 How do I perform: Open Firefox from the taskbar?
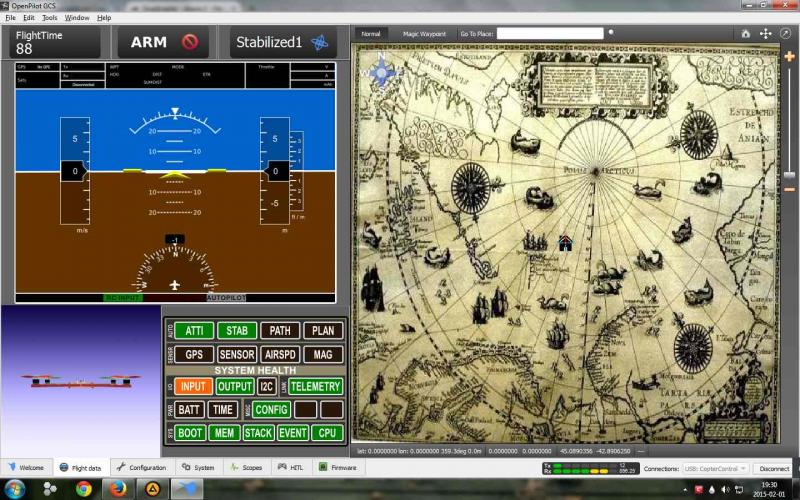pos(118,489)
